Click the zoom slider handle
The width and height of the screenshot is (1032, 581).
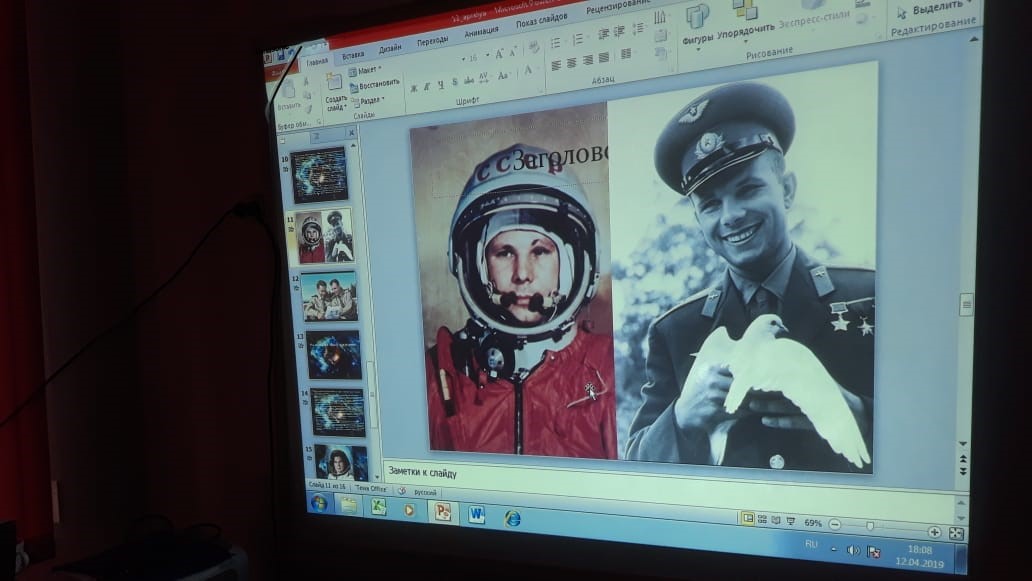click(870, 527)
